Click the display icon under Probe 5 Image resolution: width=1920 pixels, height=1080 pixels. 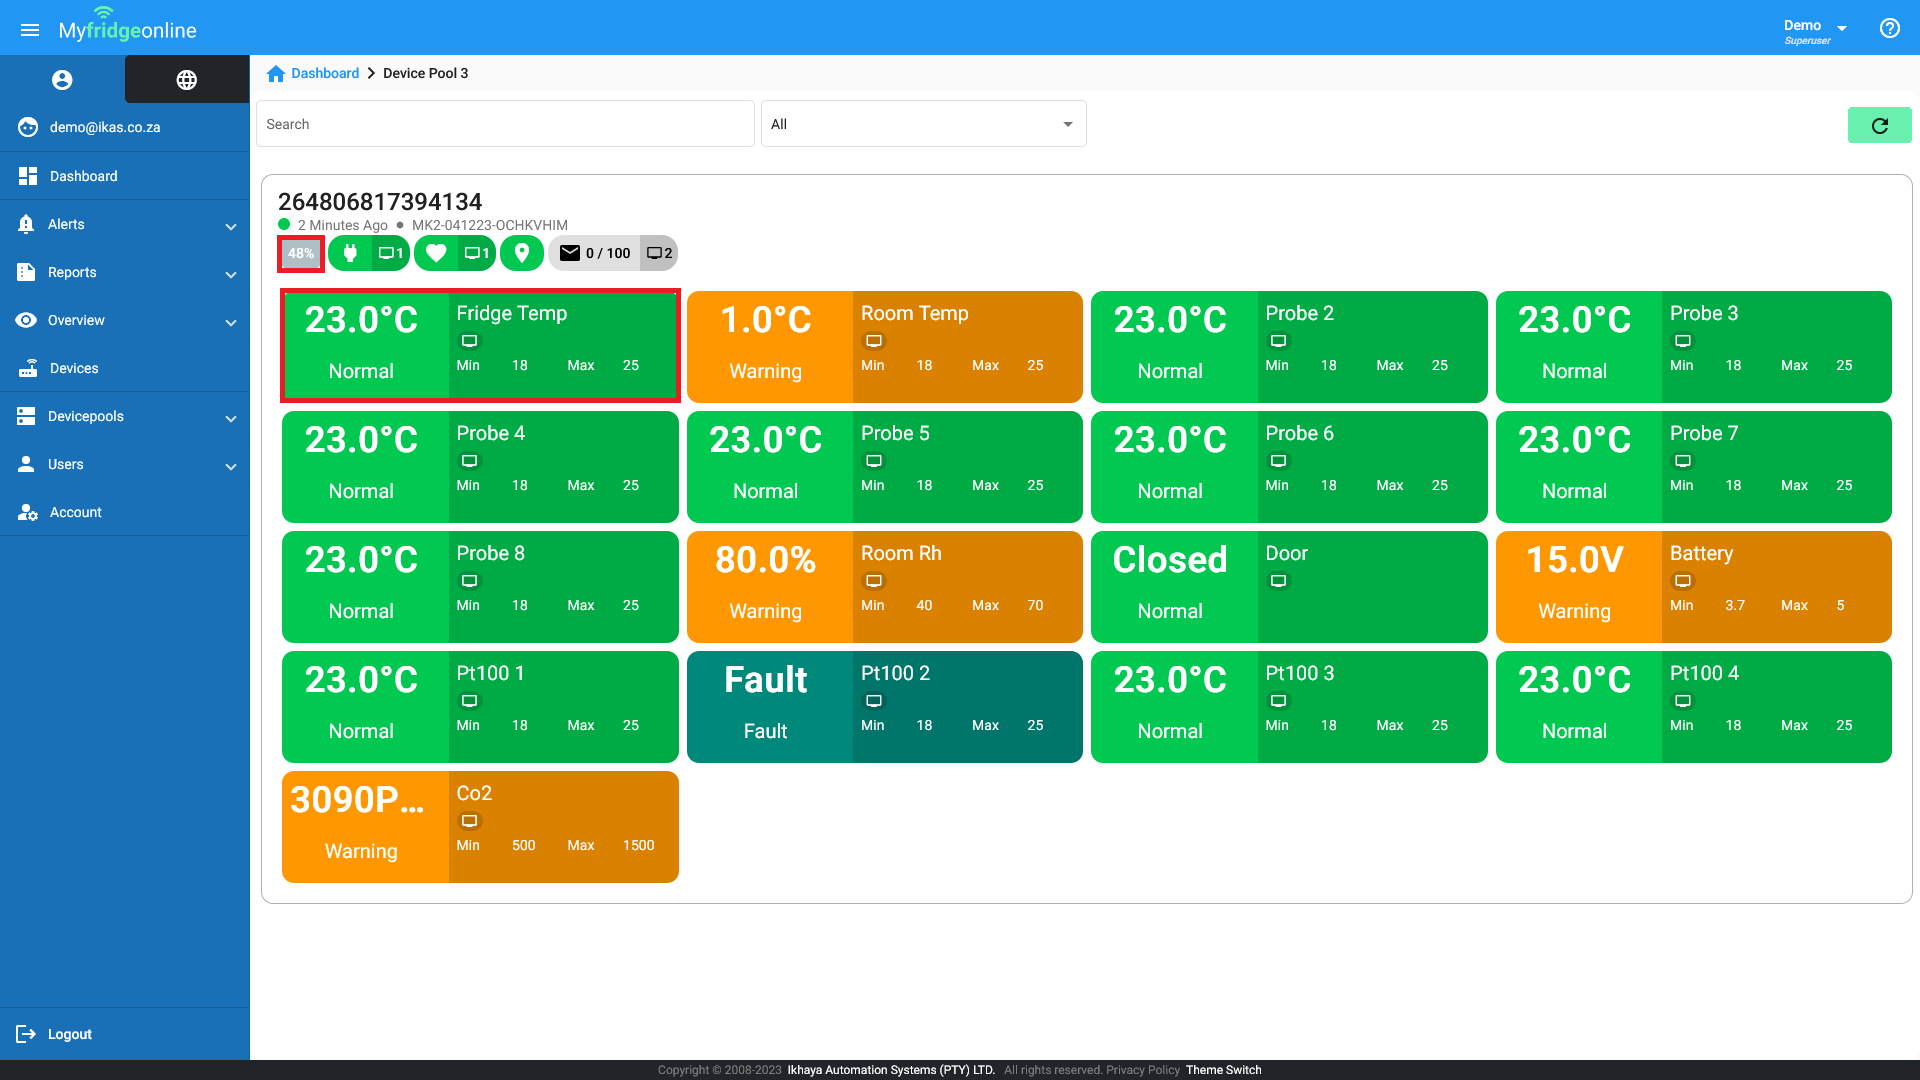click(874, 461)
